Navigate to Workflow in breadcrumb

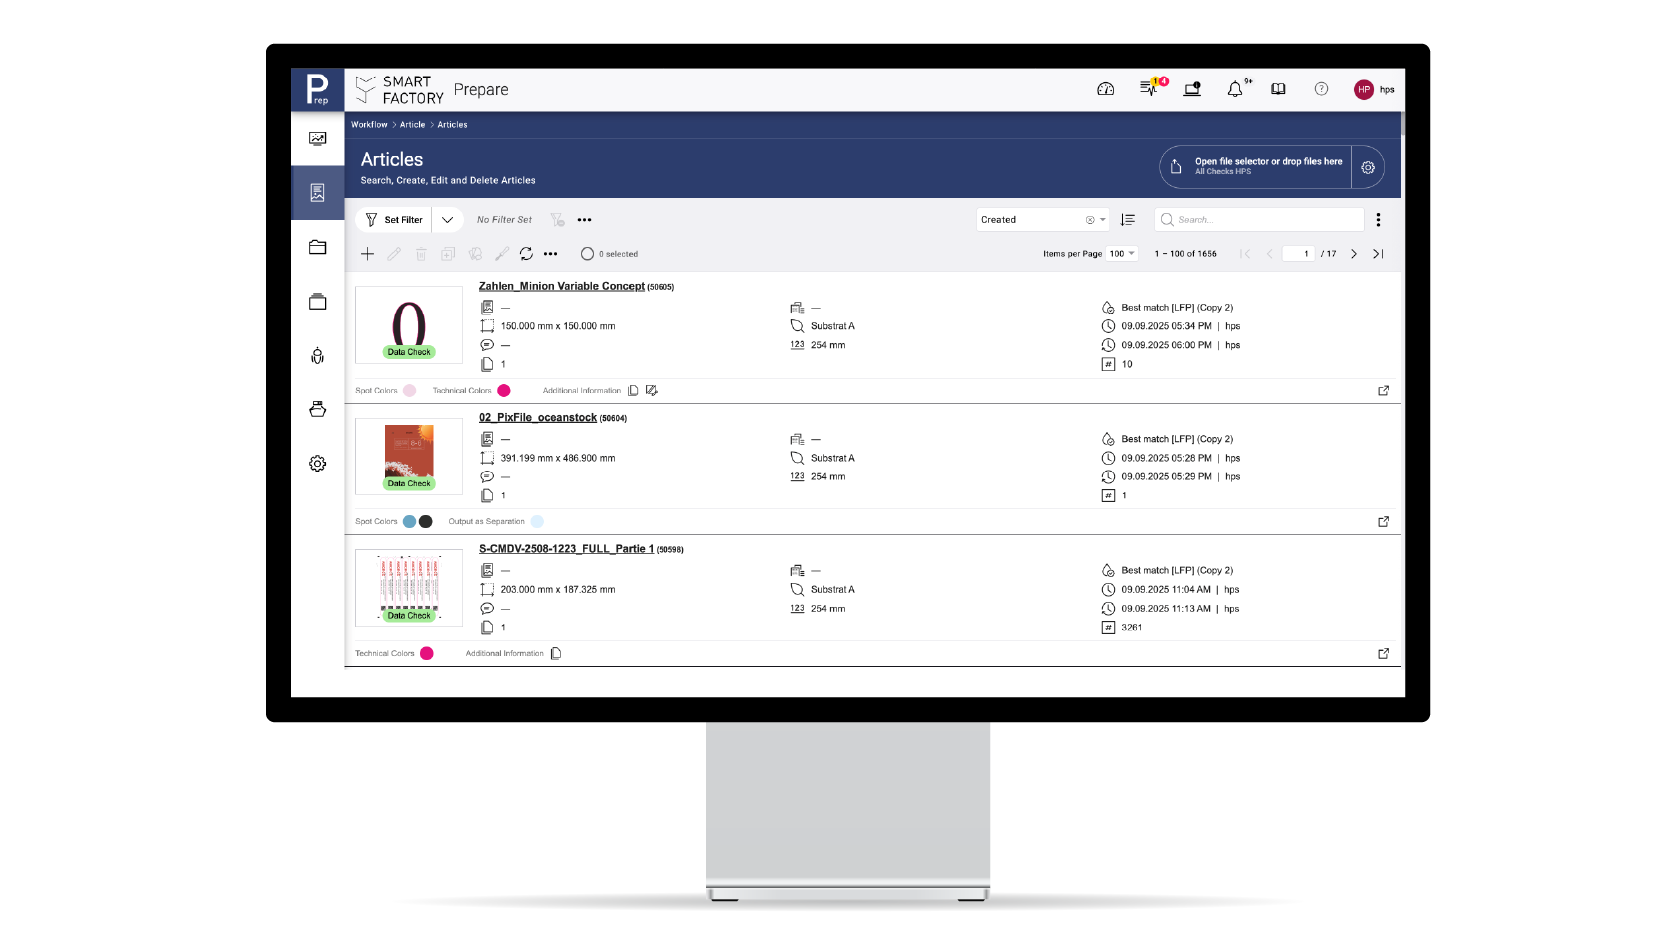click(x=369, y=125)
